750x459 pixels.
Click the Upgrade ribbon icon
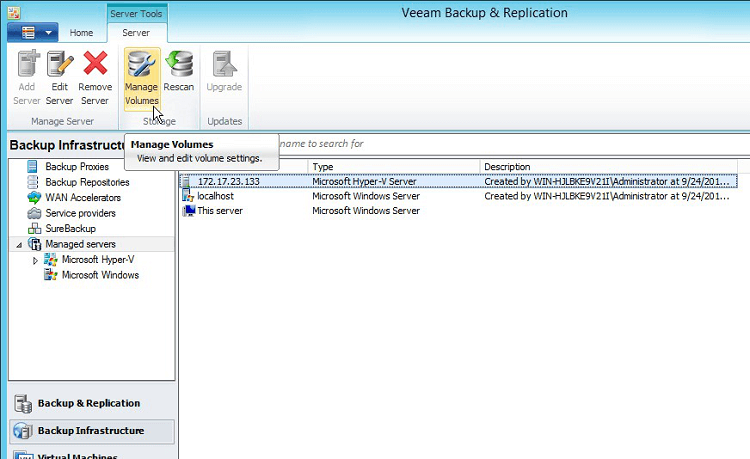click(224, 64)
